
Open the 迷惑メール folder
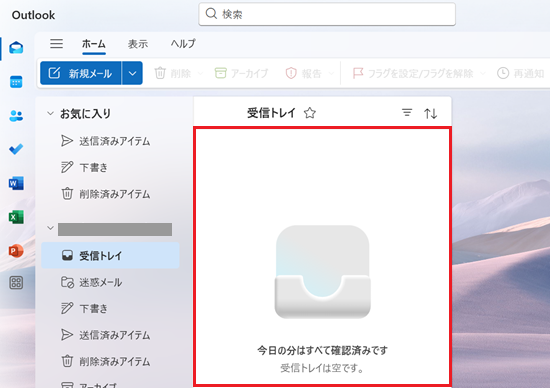(110, 282)
